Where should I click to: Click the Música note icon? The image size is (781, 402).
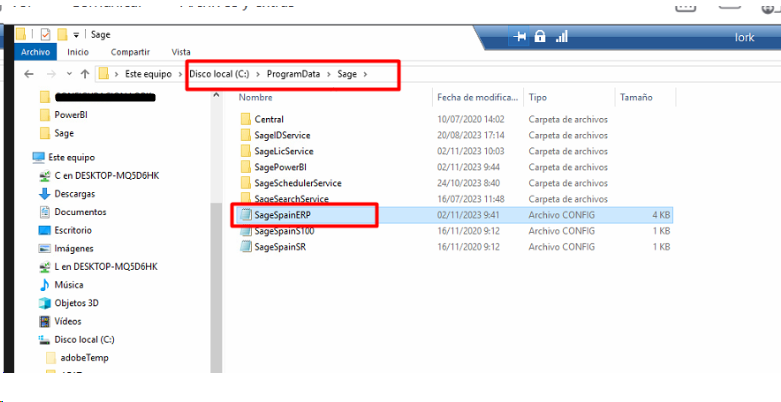(45, 285)
